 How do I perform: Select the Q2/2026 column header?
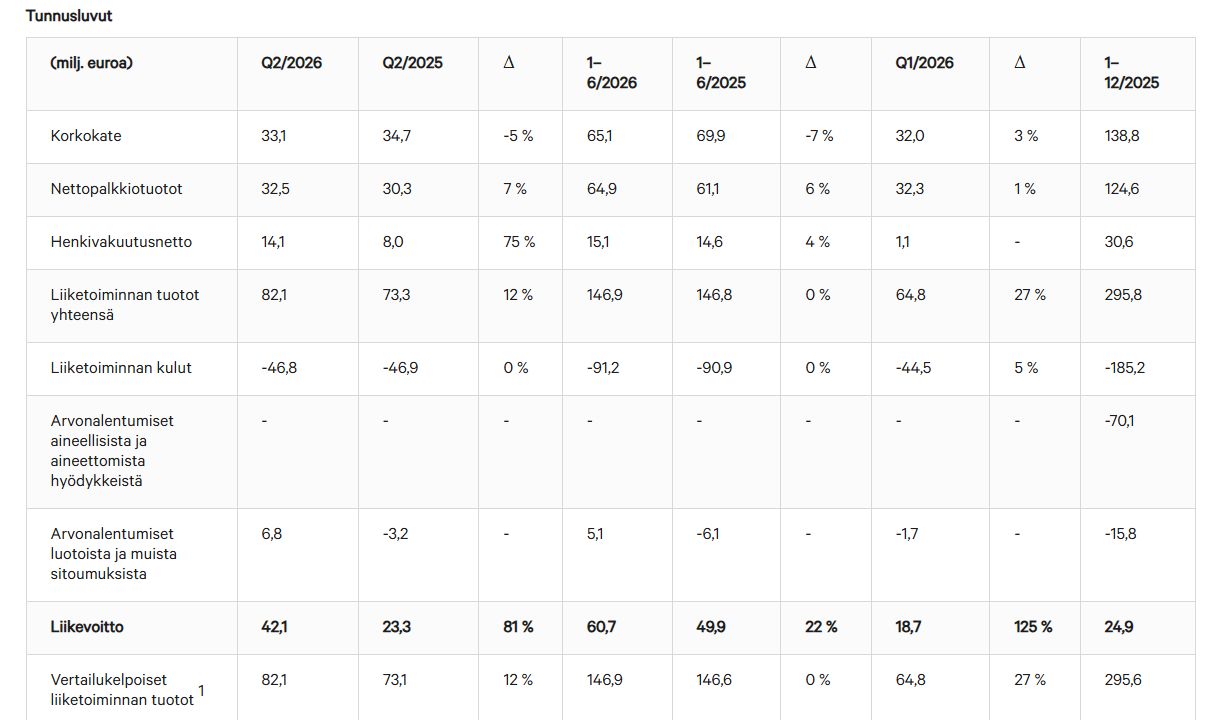(292, 62)
